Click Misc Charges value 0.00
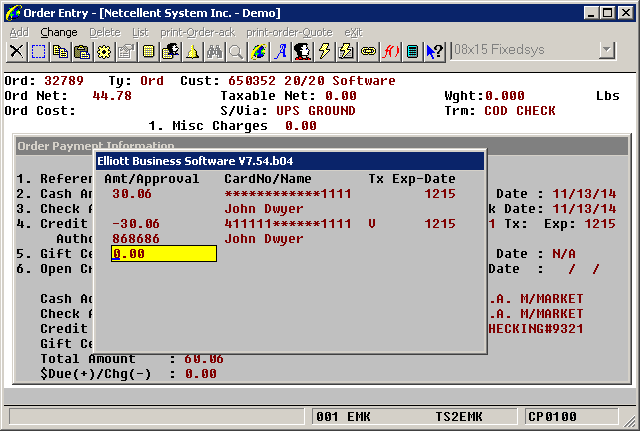 (301, 126)
